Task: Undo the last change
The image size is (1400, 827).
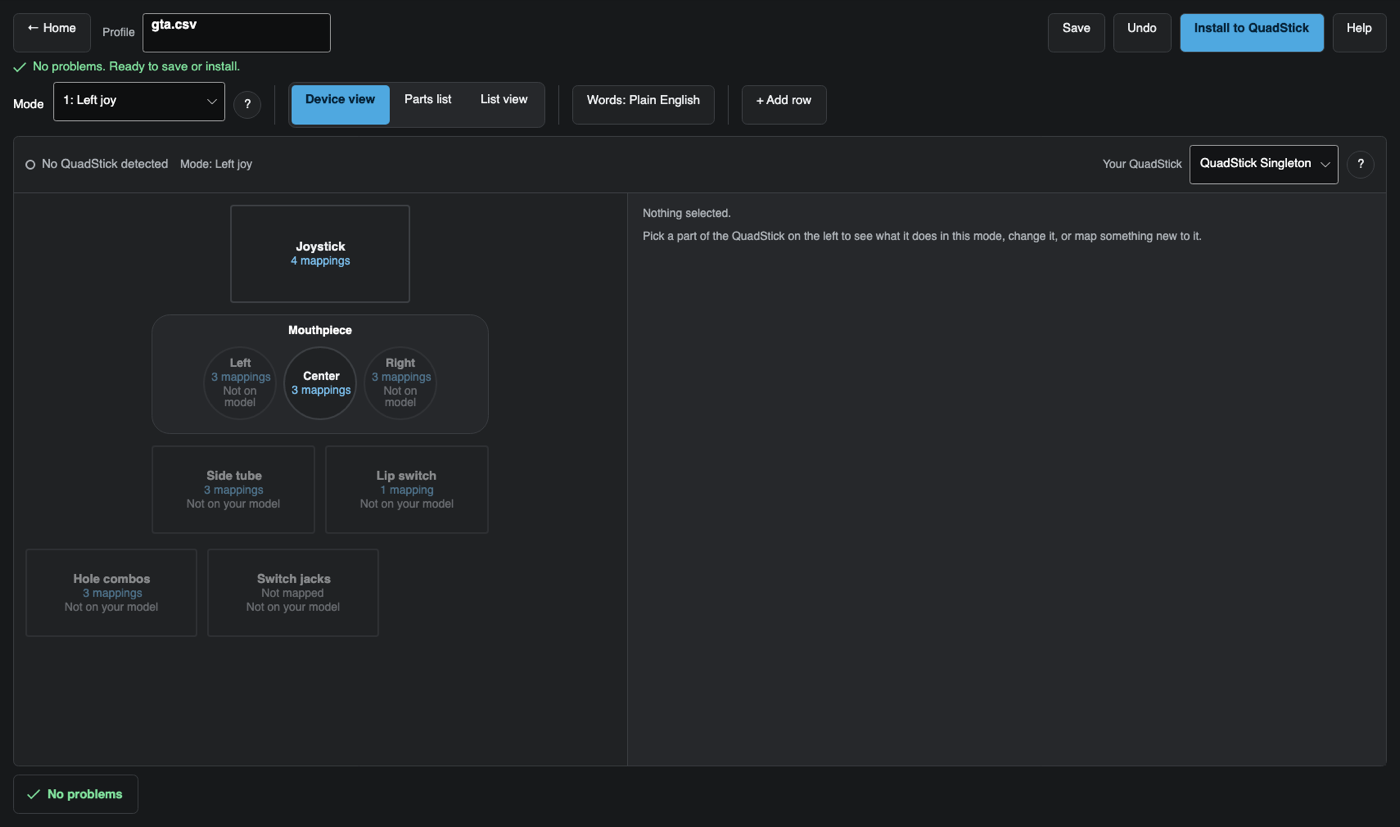Action: point(1142,33)
